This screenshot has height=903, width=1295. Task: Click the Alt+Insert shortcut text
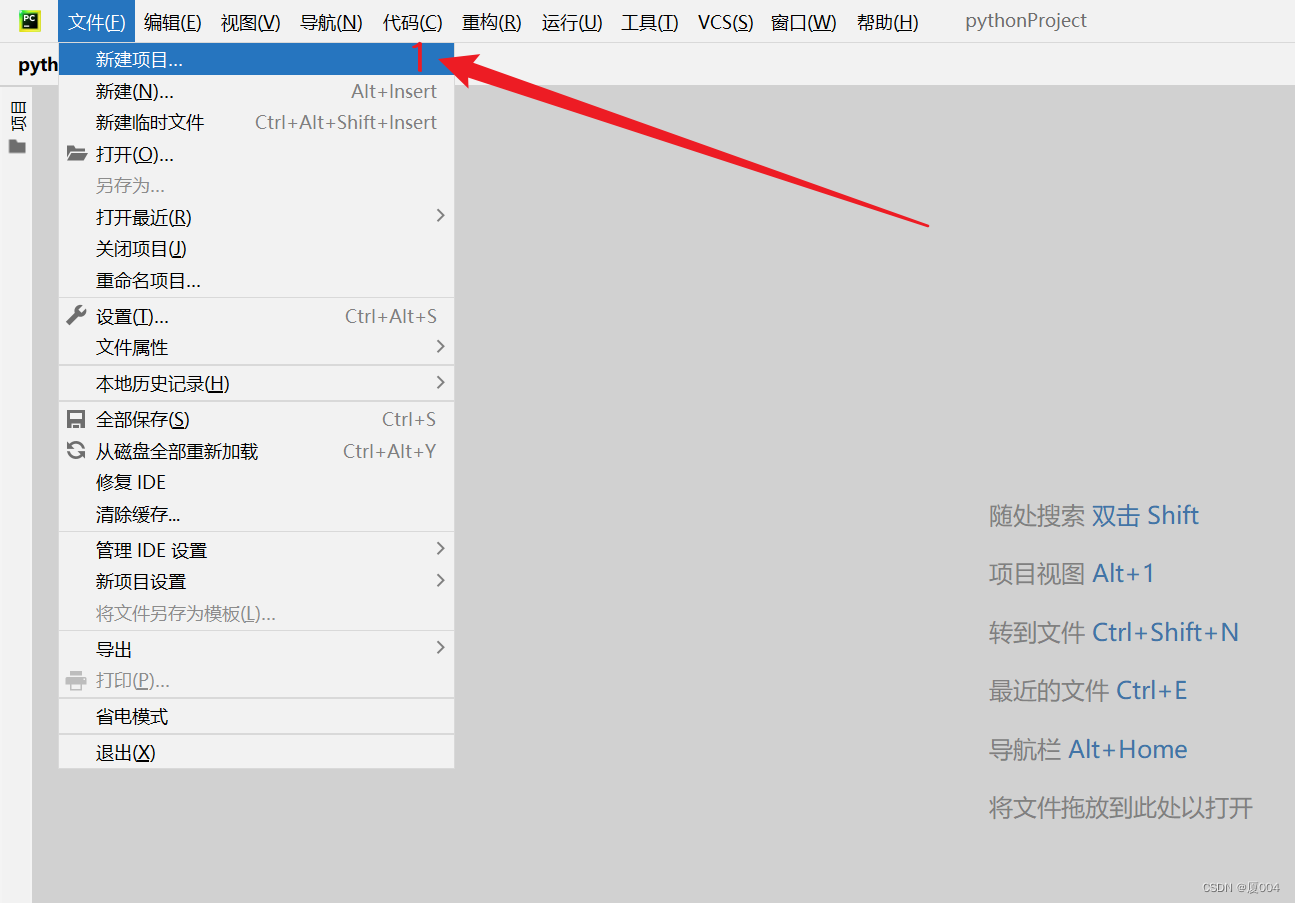pyautogui.click(x=394, y=91)
